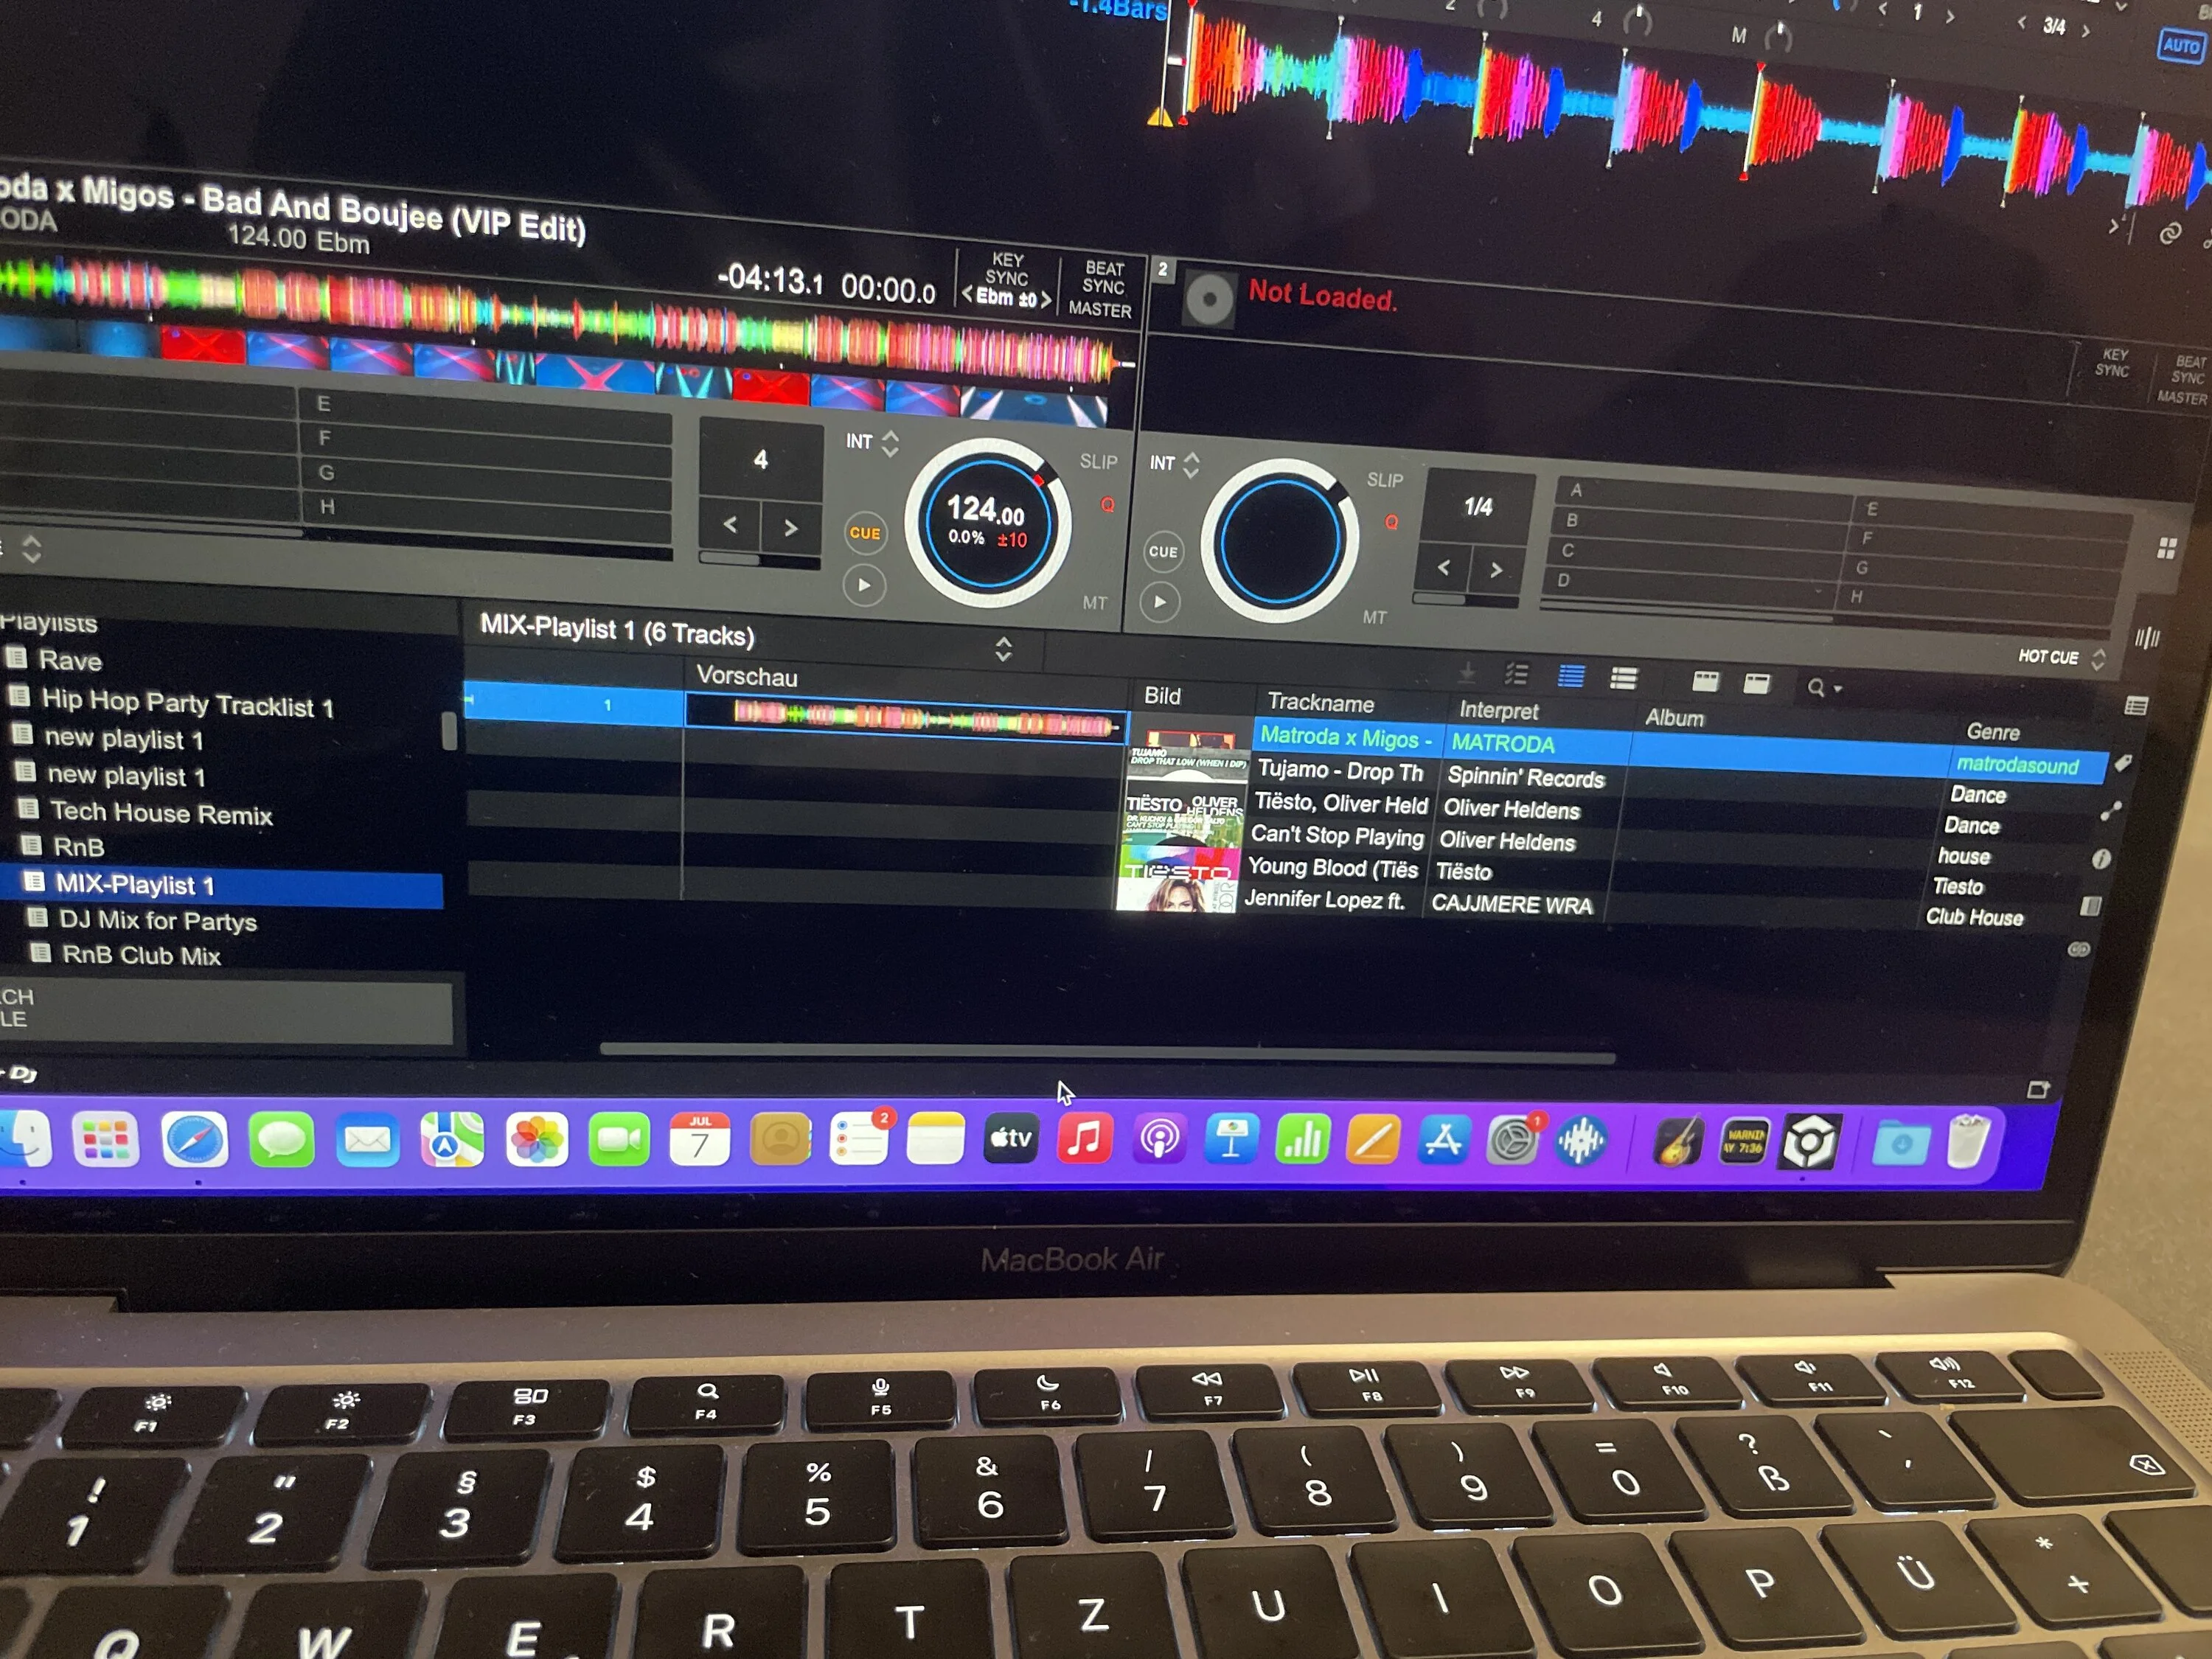Screen dimensions: 2212x1659
Task: Expand the MIX-Playlist 1 header sort arrows
Action: click(1003, 649)
